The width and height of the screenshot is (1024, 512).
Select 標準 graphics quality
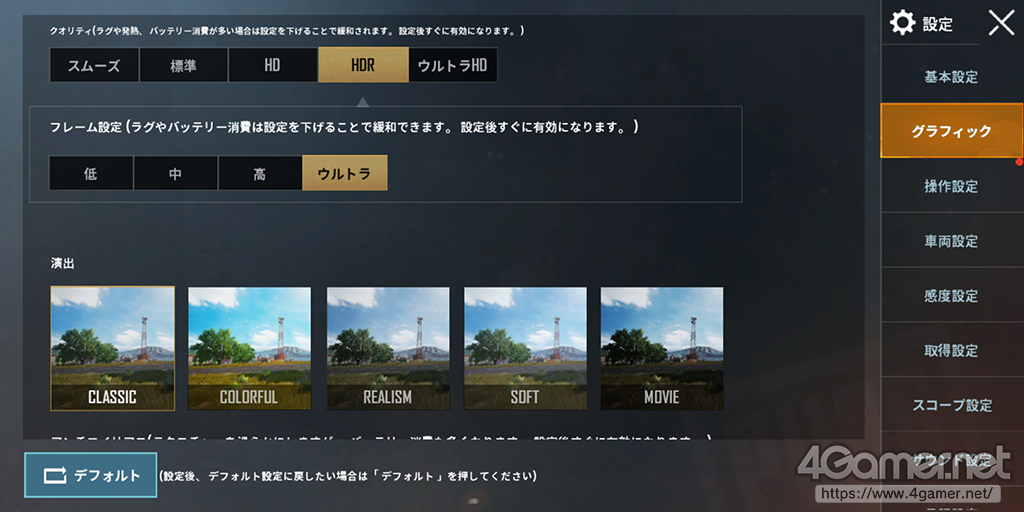click(x=184, y=65)
